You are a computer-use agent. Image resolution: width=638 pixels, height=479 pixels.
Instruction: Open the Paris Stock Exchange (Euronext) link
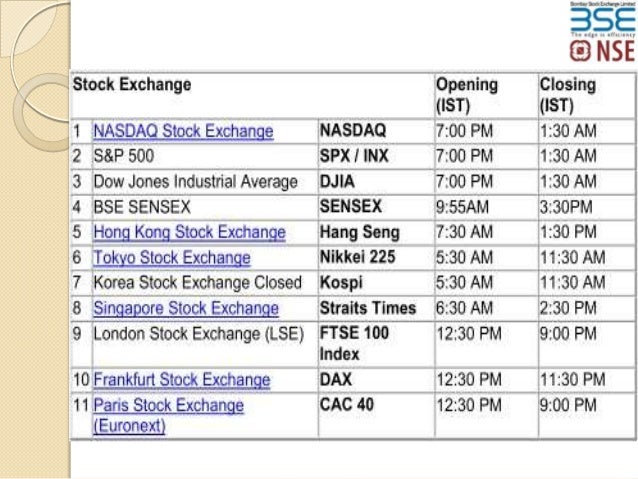[x=168, y=407]
